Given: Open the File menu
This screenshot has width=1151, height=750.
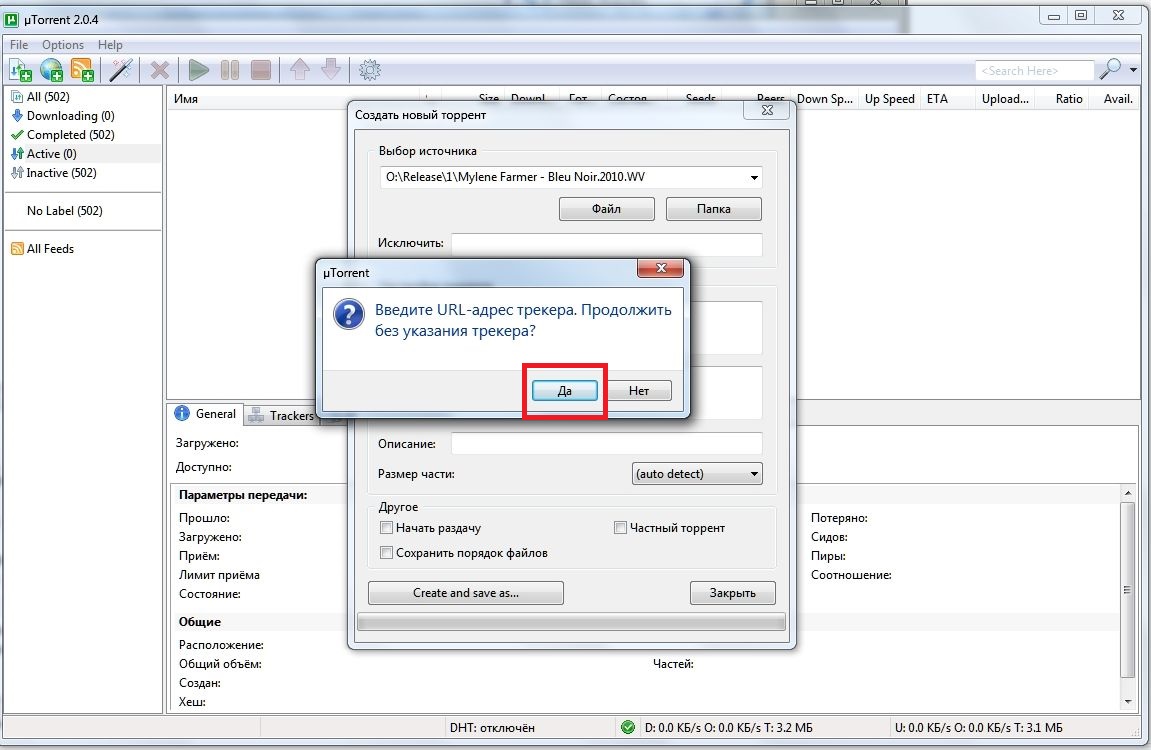Looking at the screenshot, I should pos(19,45).
